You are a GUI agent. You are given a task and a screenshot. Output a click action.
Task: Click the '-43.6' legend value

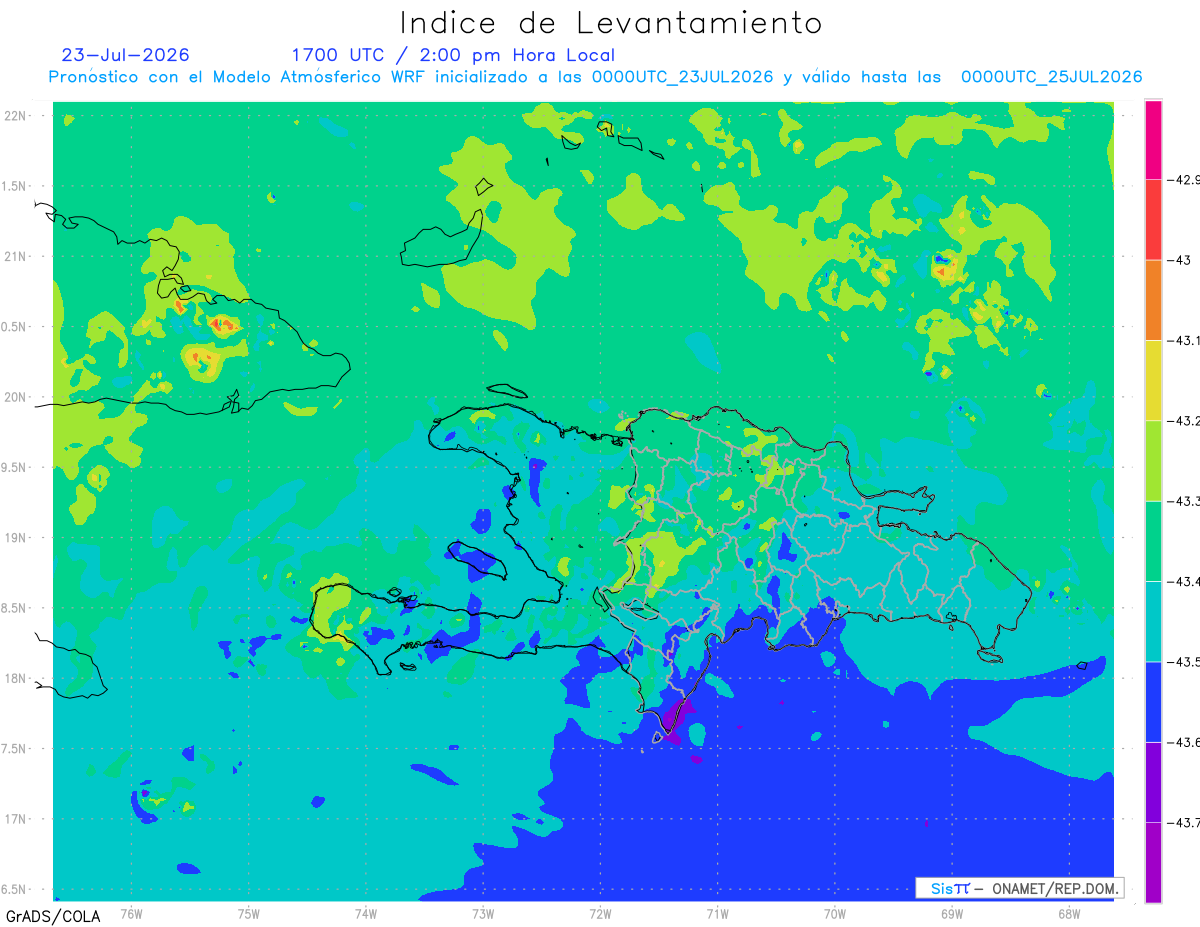click(x=1183, y=742)
